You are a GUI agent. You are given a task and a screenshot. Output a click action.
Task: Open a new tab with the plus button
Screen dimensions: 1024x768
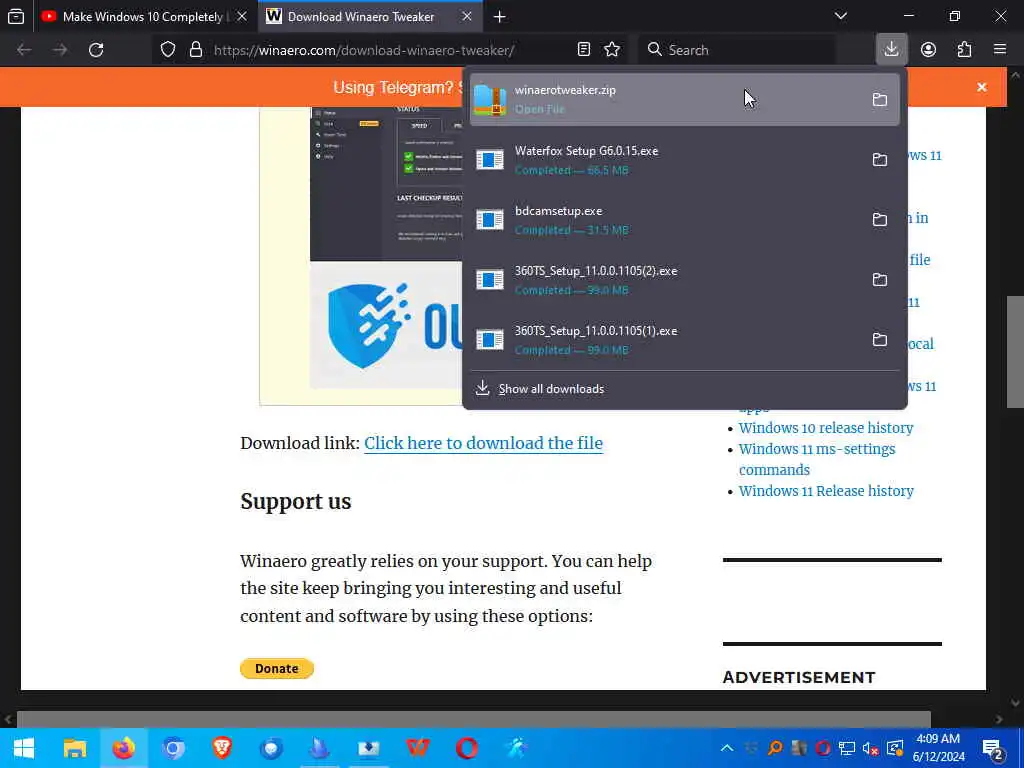(x=500, y=16)
